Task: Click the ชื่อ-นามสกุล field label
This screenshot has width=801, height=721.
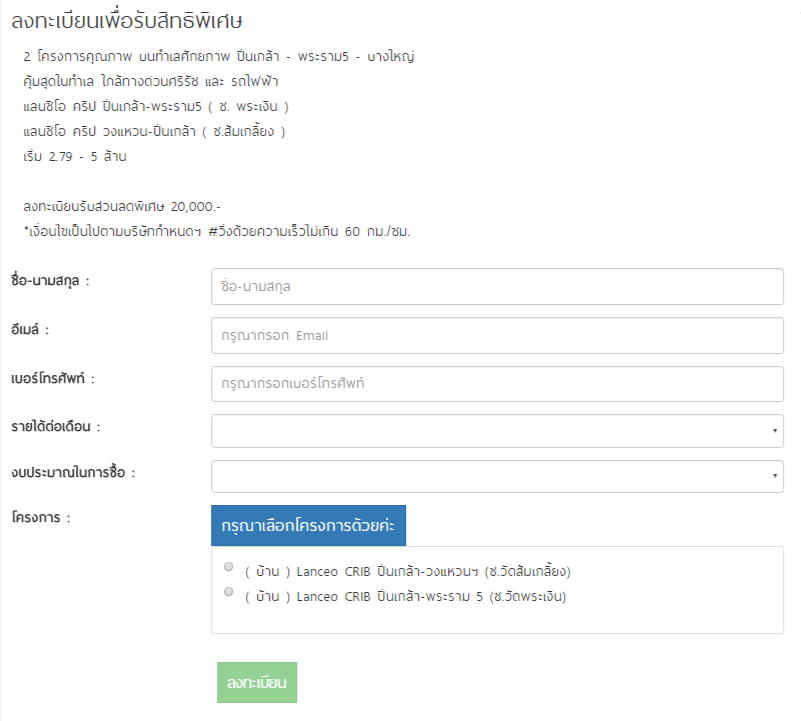Action: pyautogui.click(x=51, y=282)
